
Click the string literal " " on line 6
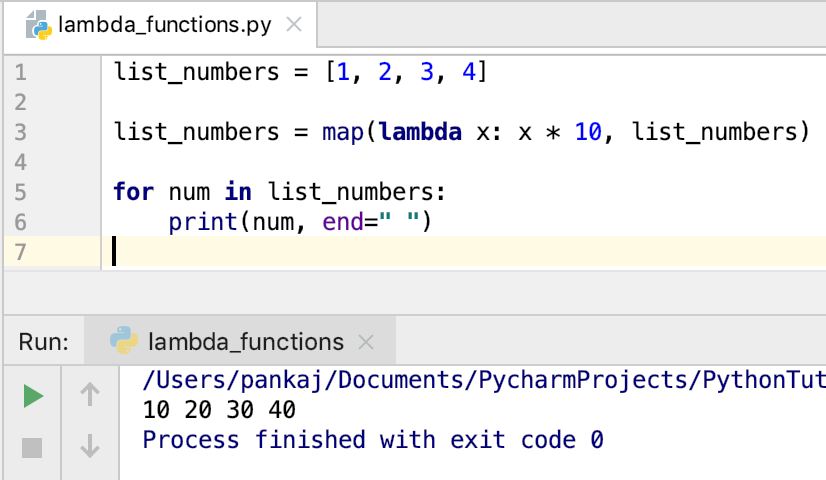tap(399, 221)
